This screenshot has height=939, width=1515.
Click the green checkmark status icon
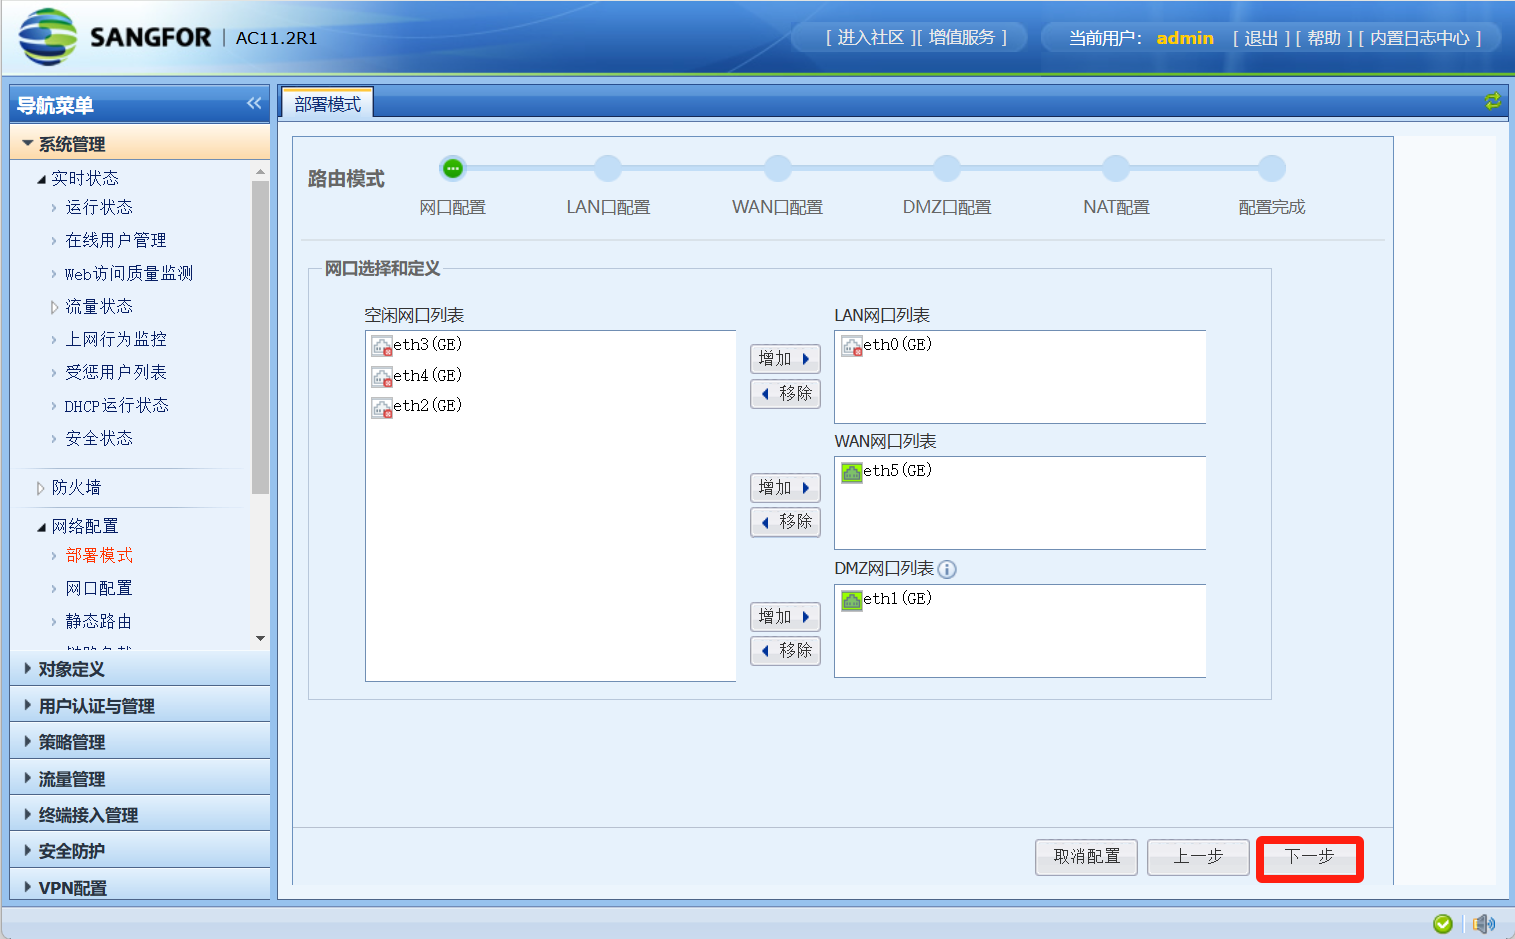1442,923
